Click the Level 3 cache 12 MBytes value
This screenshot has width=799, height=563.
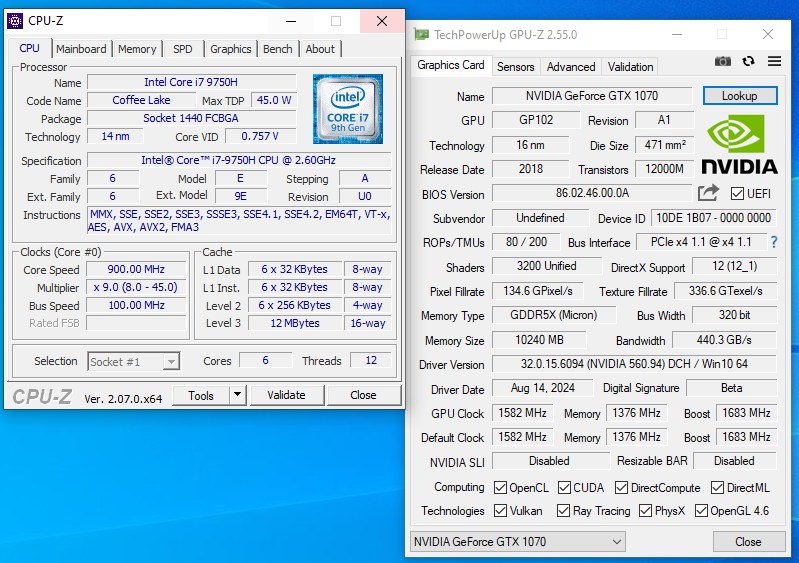[295, 323]
